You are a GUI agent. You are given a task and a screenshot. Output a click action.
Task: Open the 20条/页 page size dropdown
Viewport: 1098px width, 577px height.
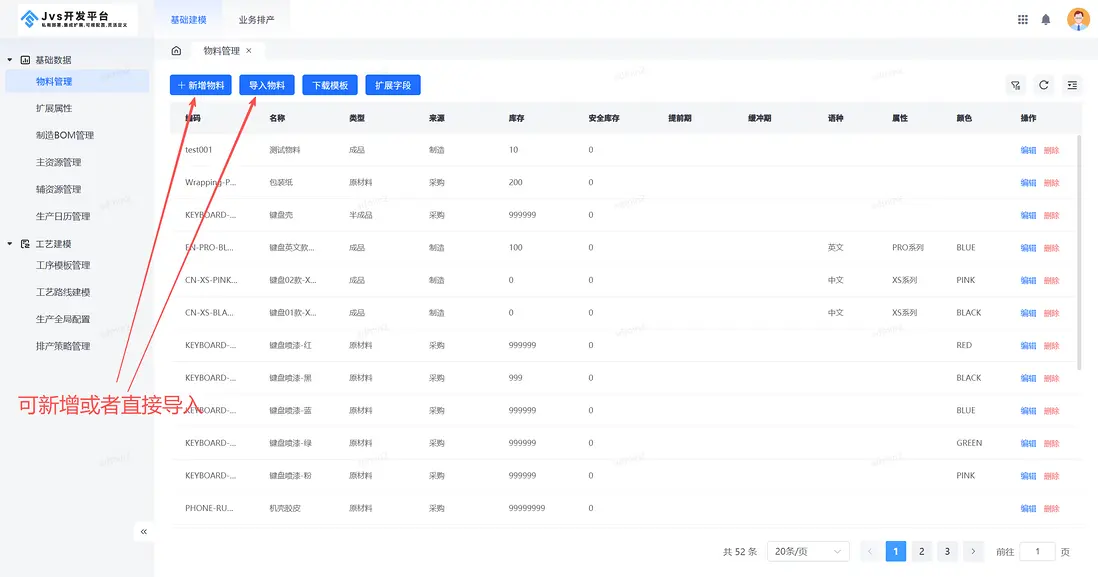click(x=808, y=552)
